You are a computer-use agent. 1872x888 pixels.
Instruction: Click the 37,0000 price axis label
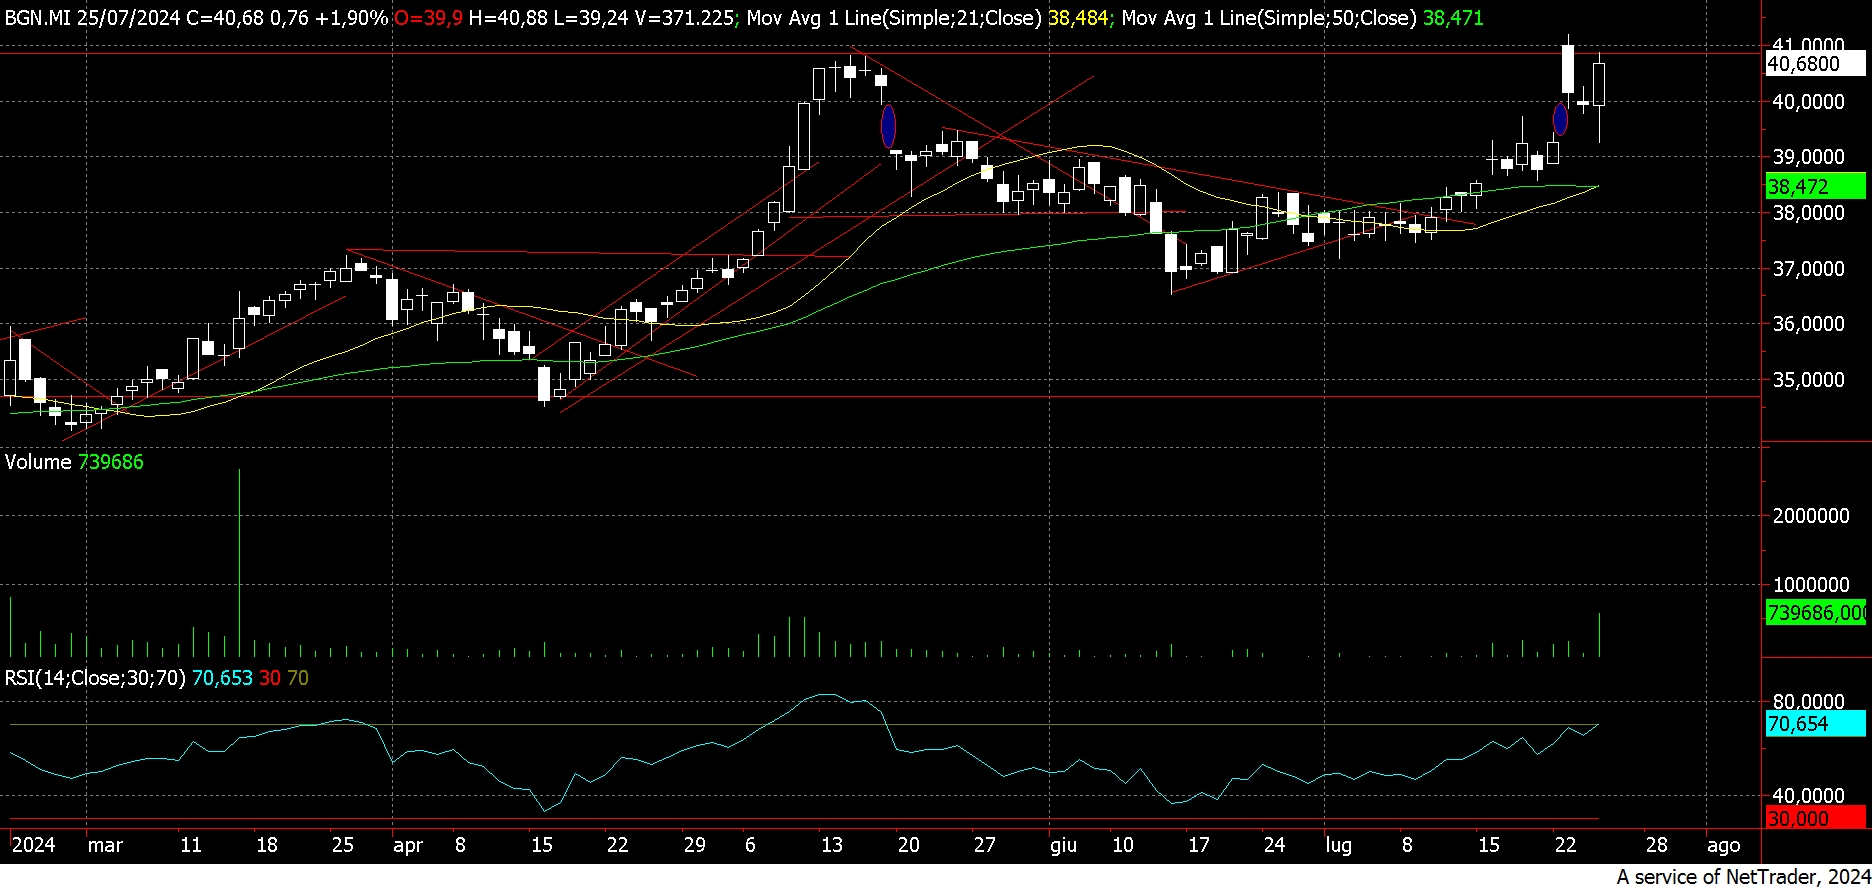click(x=1808, y=269)
